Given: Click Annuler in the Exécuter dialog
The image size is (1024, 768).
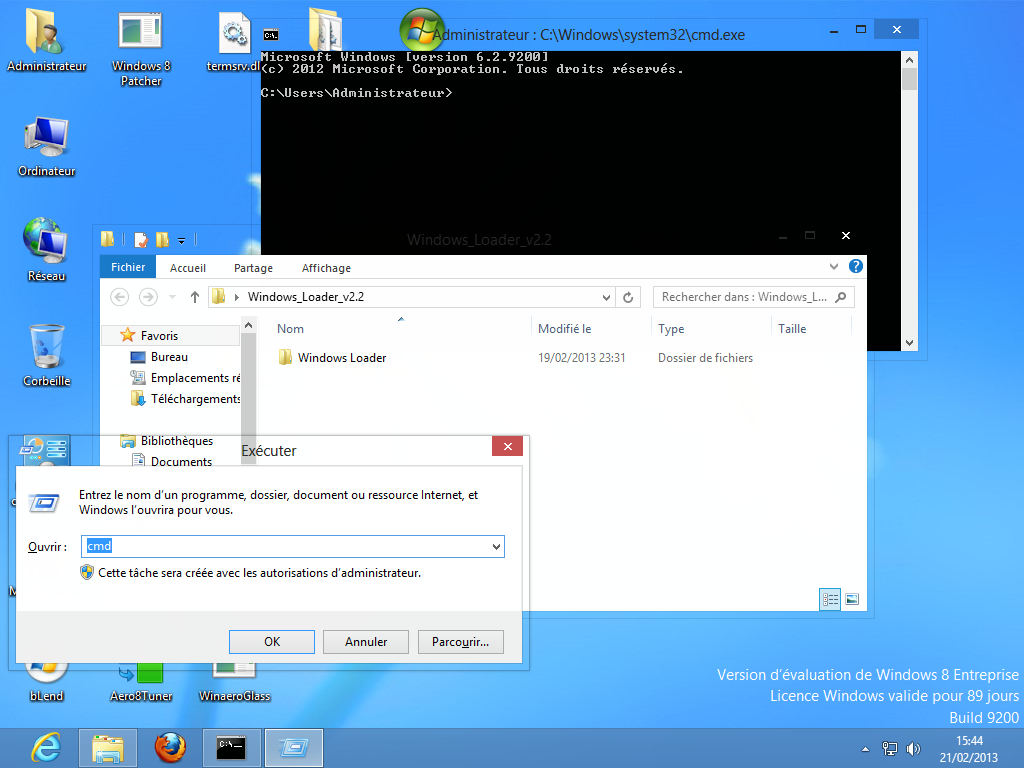Looking at the screenshot, I should tap(366, 642).
